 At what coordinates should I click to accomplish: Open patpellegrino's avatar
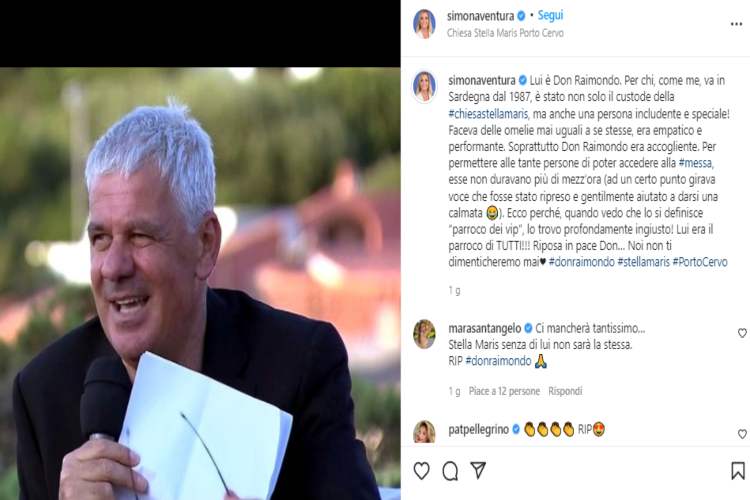[x=424, y=432]
